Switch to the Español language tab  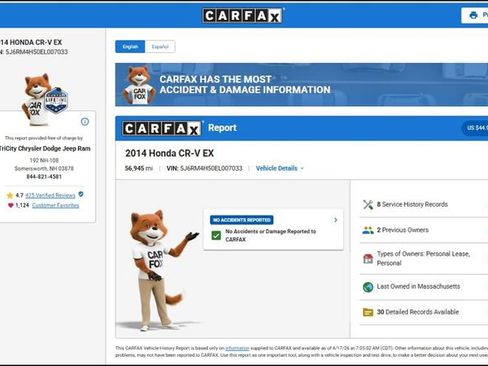click(160, 47)
